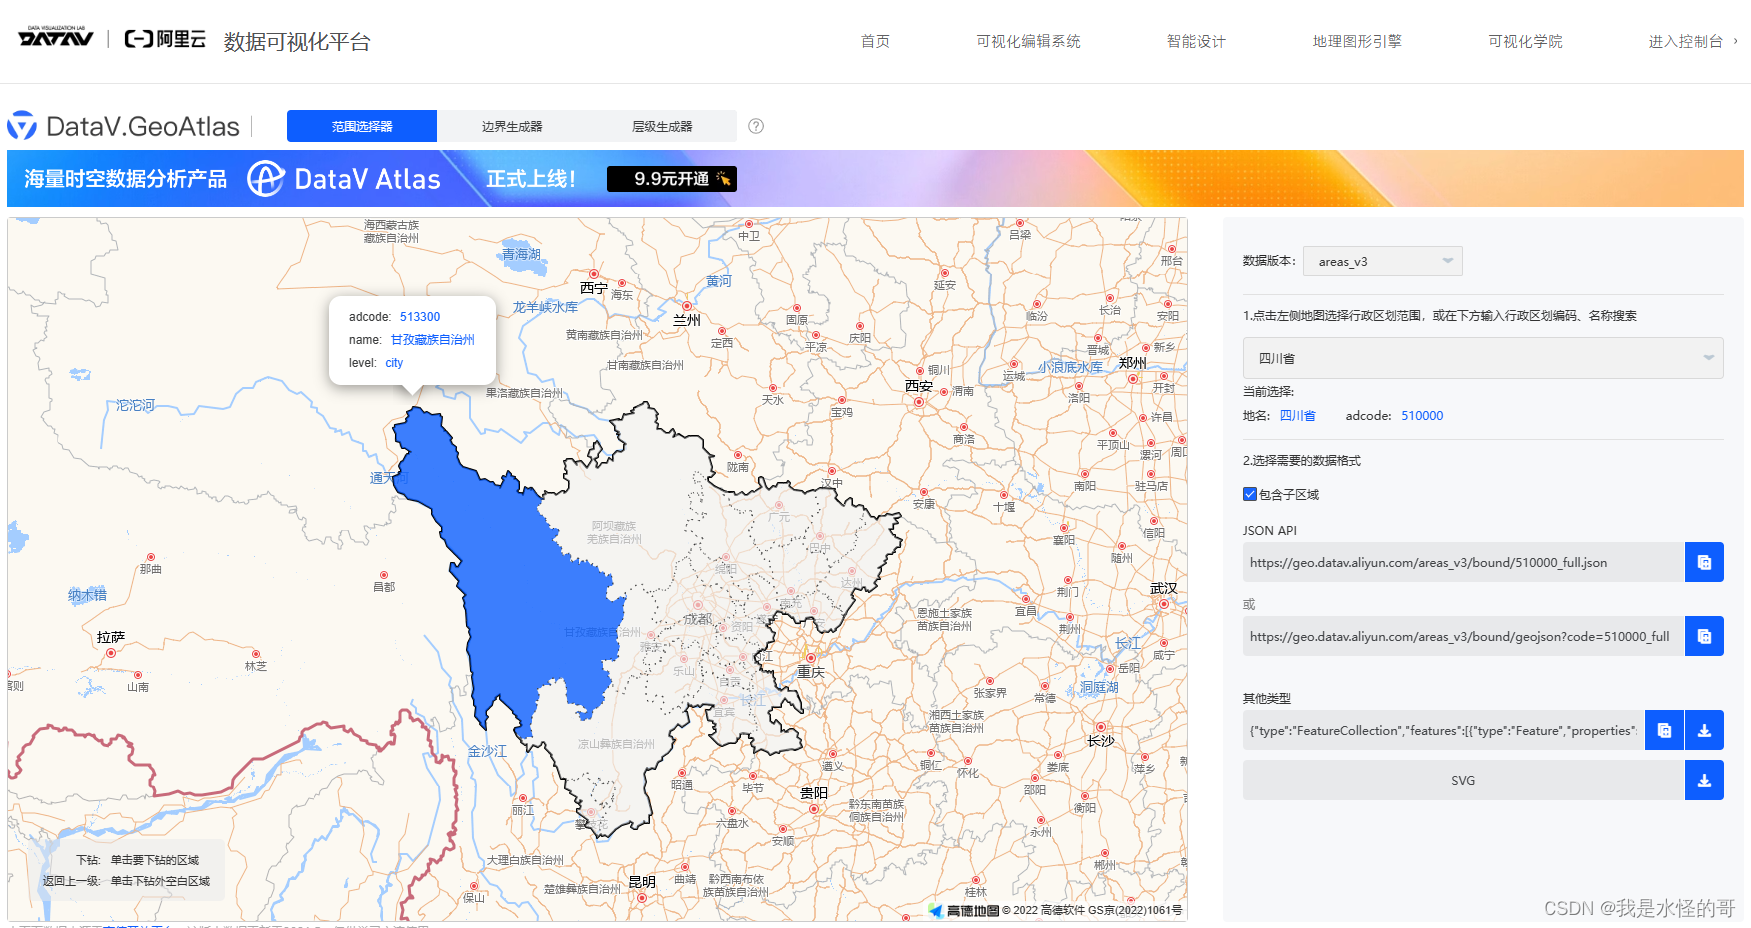Click 西安 label on map
The image size is (1751, 928).
tap(919, 386)
